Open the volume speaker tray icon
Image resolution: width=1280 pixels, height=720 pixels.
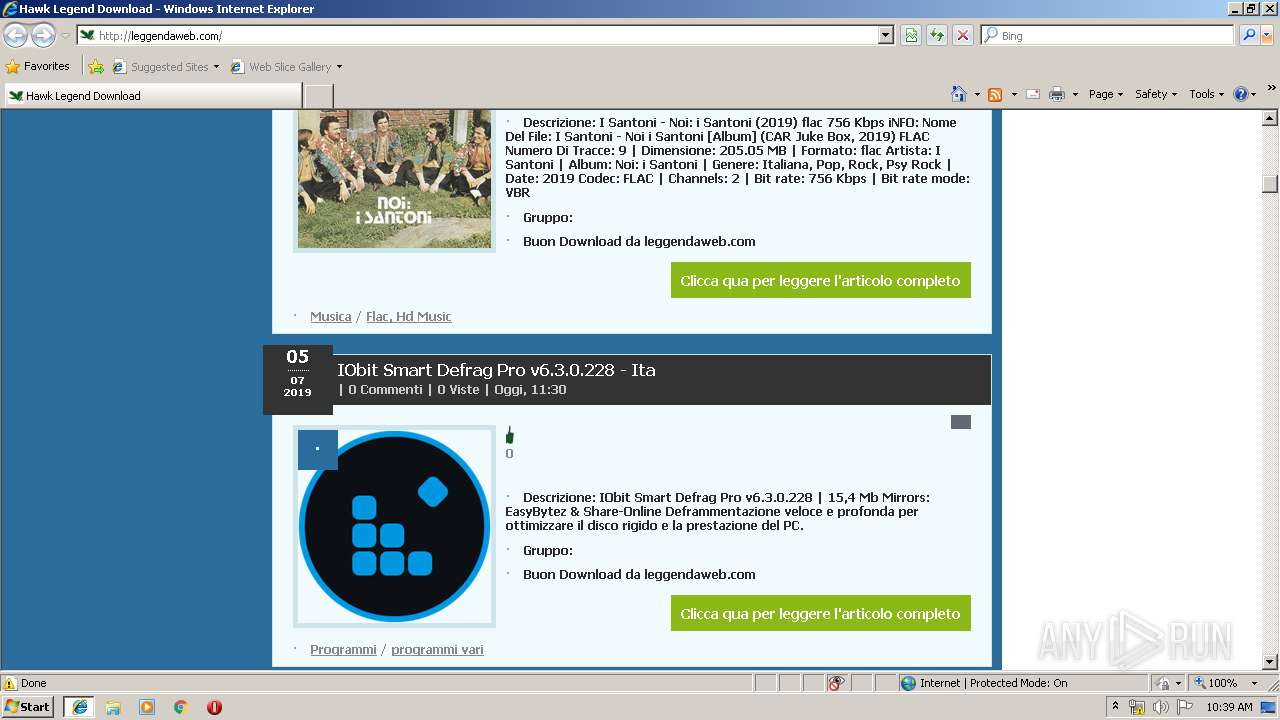coord(1160,707)
